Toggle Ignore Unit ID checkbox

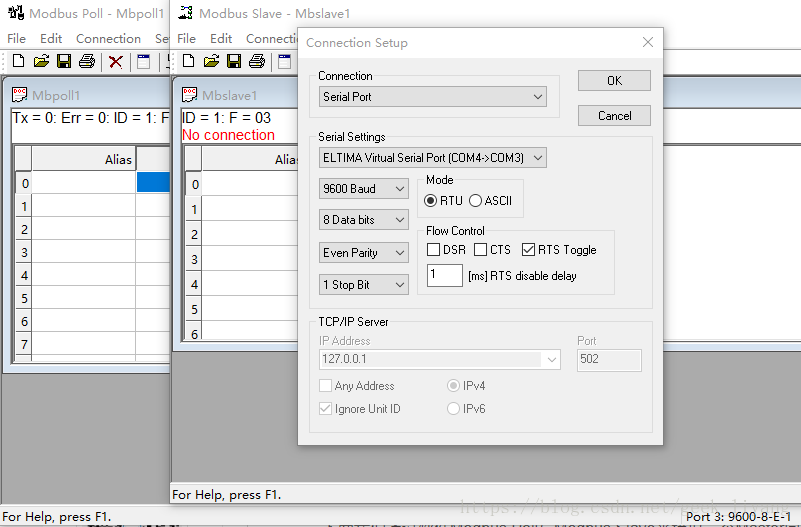click(325, 409)
